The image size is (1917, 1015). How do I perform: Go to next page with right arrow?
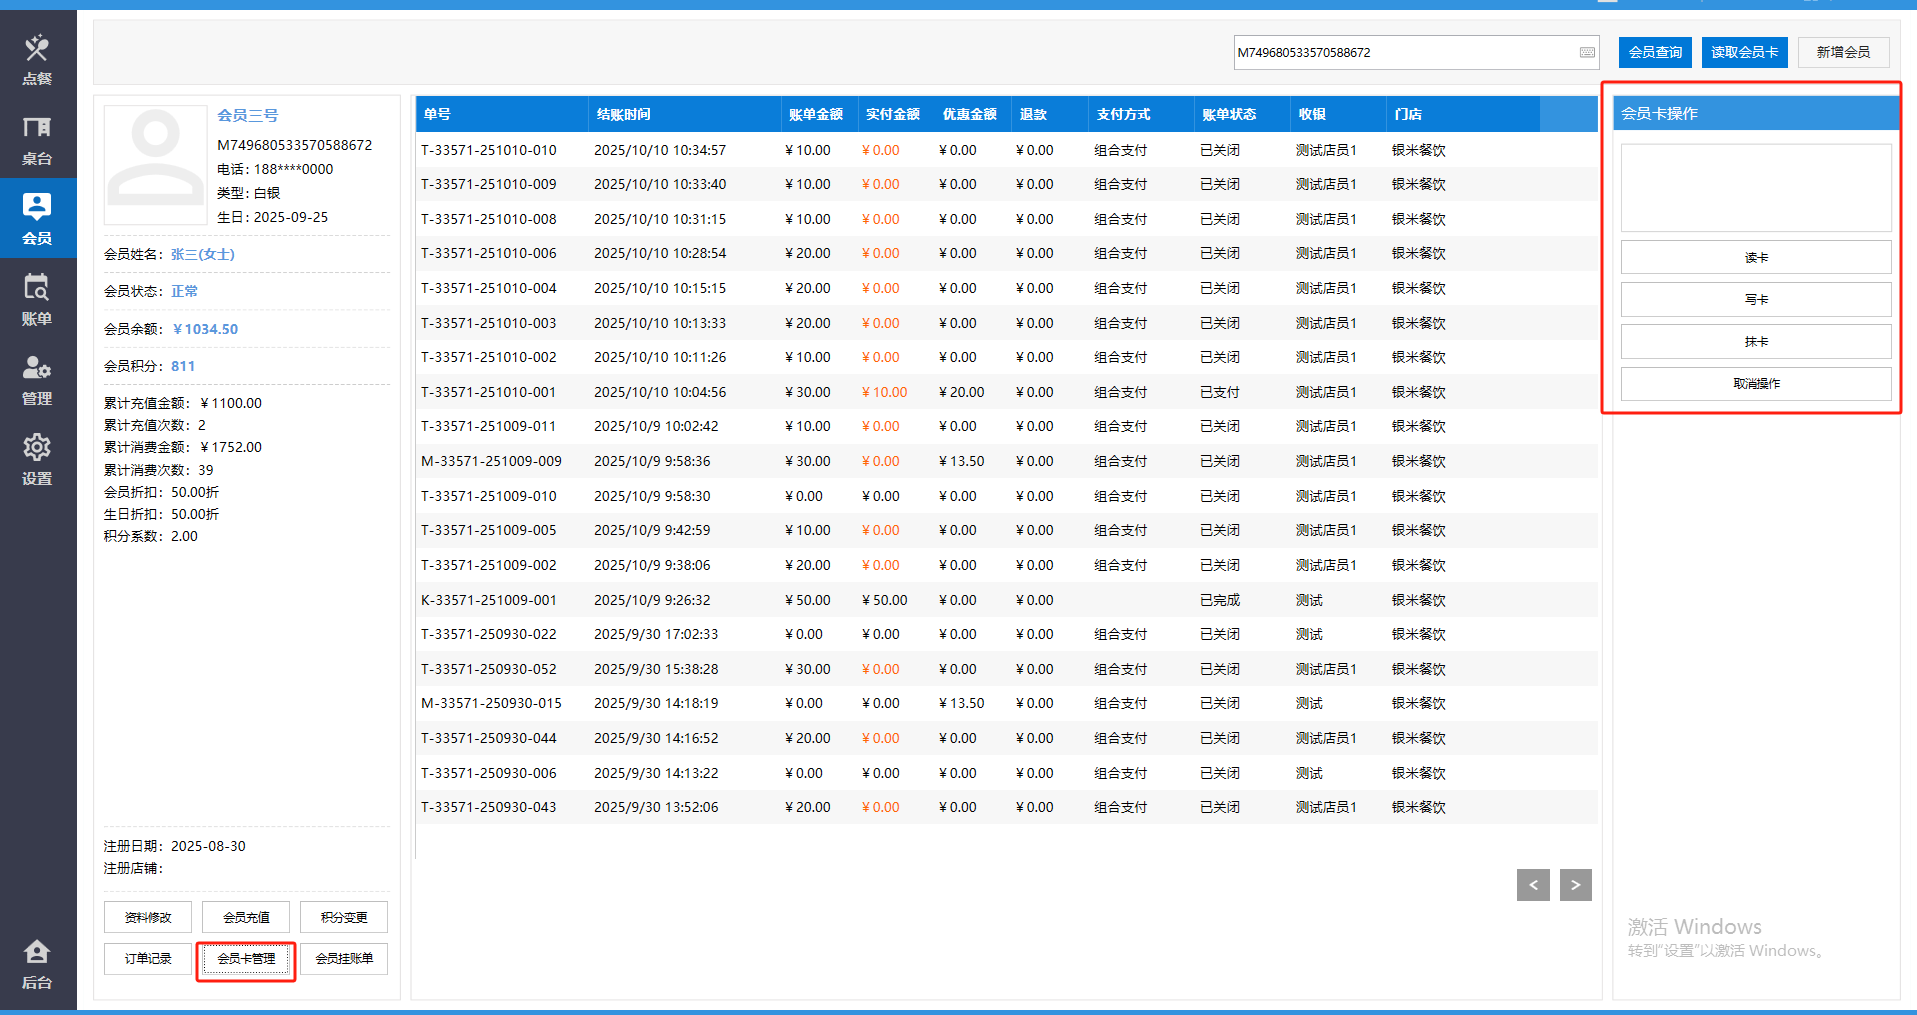[x=1575, y=885]
